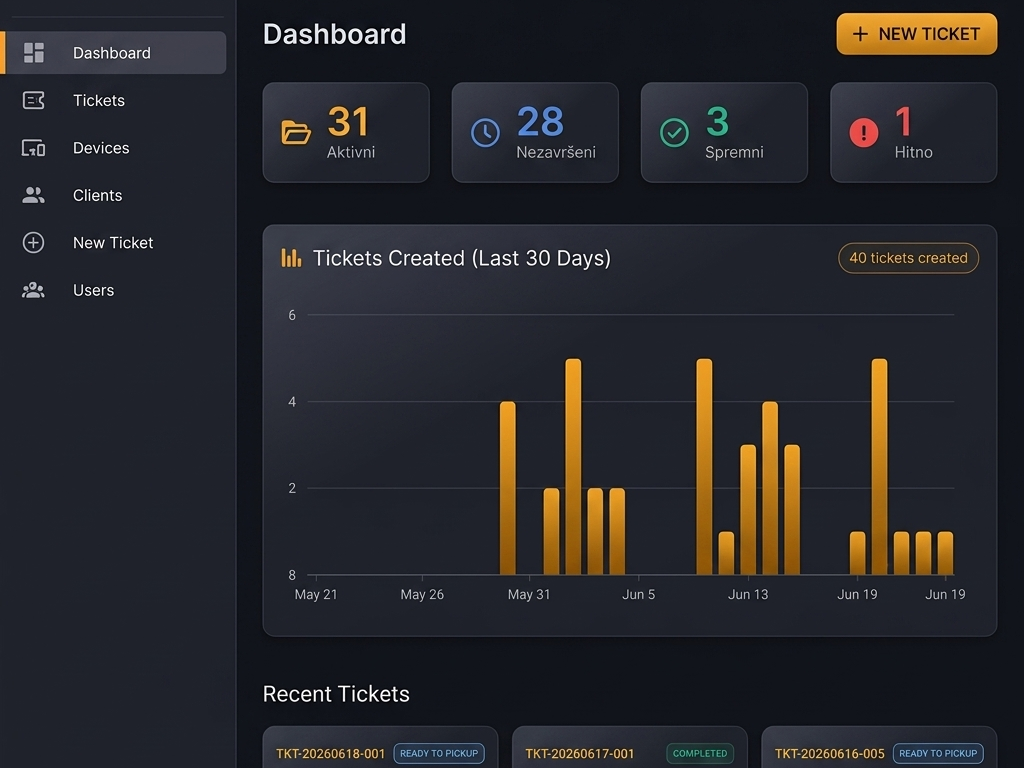
Task: Click the Tickets icon in sidebar
Action: coord(33,101)
